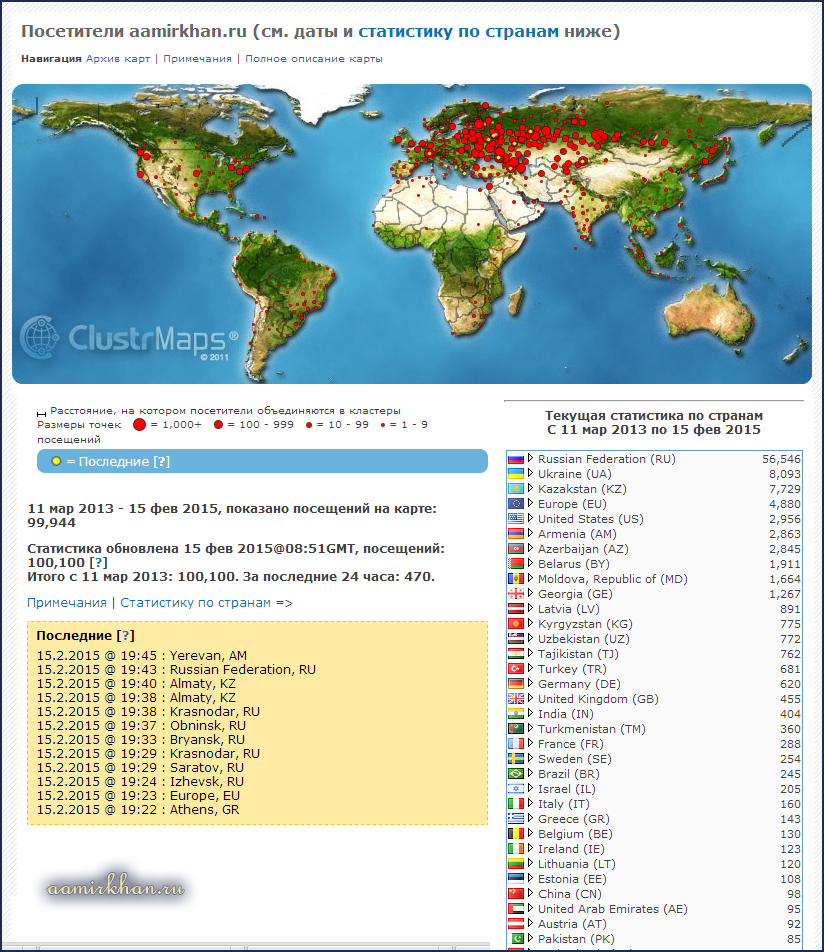This screenshot has height=952, width=824.
Task: Click the ClustrMaps globe logo
Action: click(41, 336)
